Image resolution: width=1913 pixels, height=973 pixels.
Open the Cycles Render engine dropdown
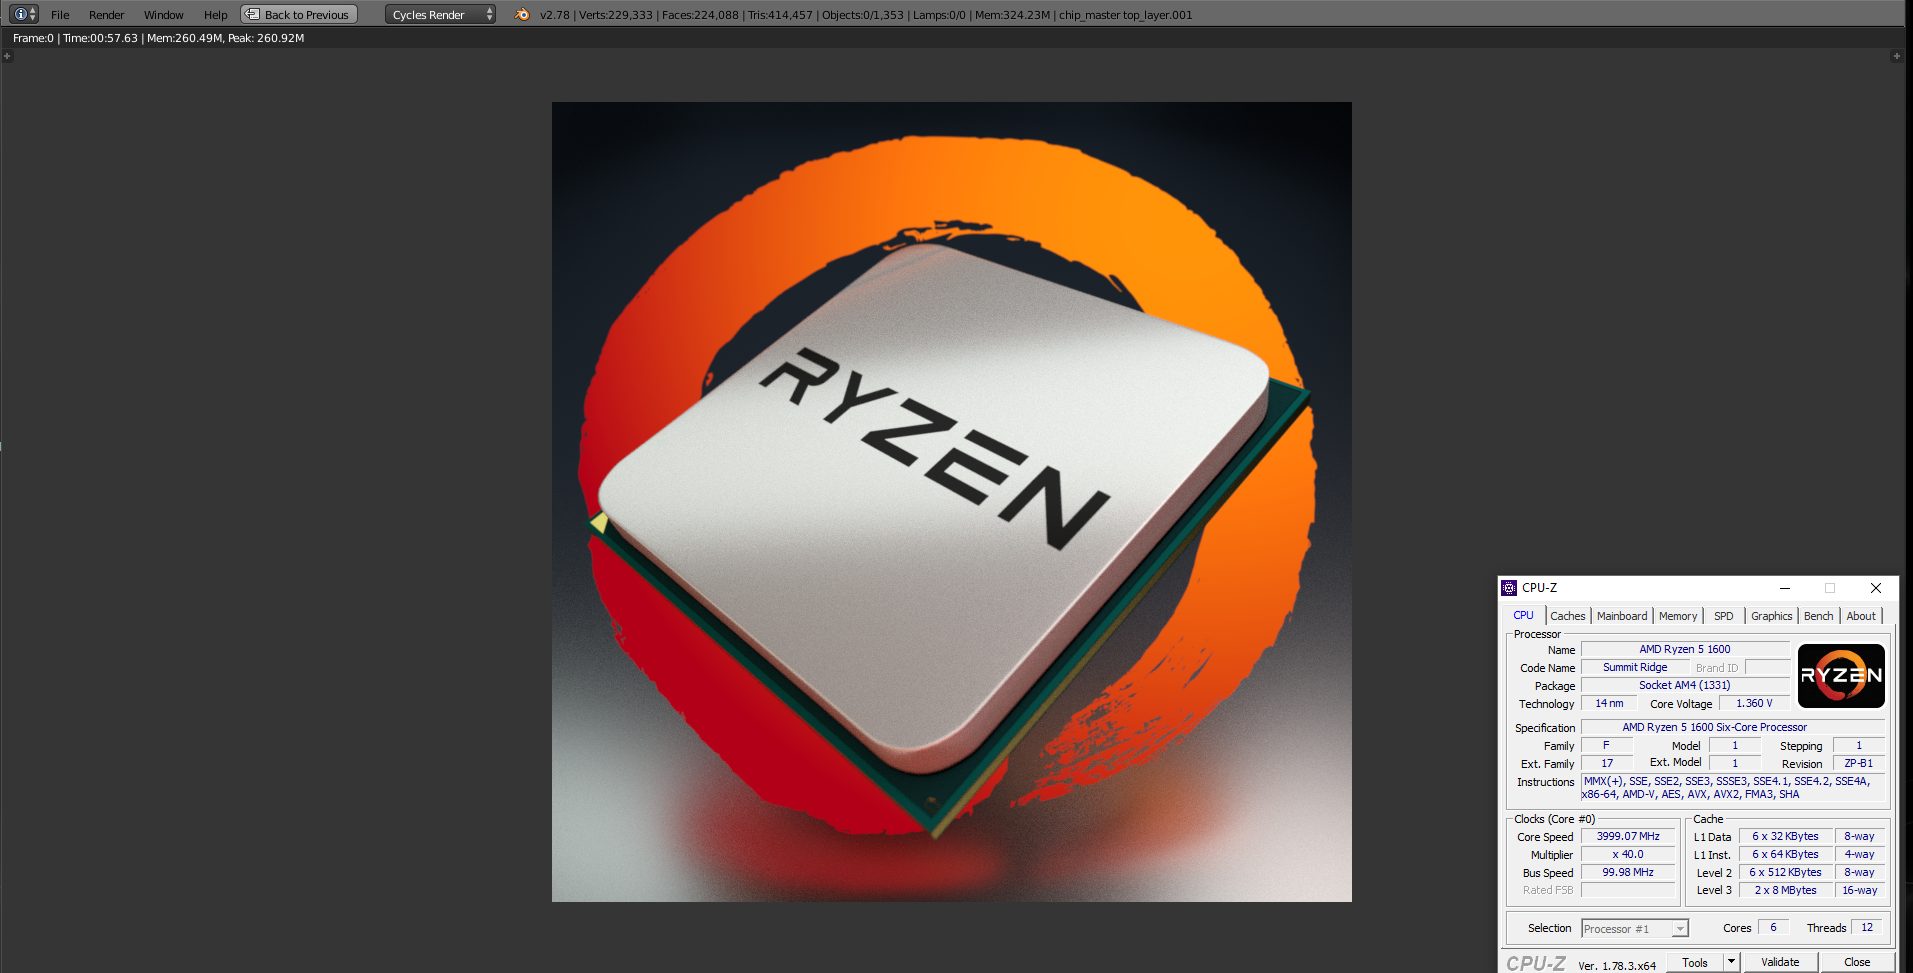[440, 14]
